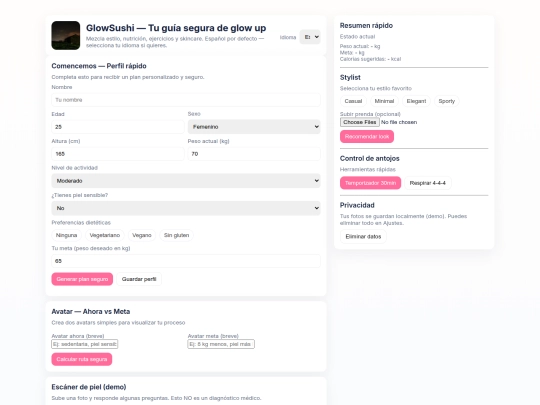This screenshot has width=540, height=405.
Task: Focus the Nombre text field
Action: (x=186, y=100)
